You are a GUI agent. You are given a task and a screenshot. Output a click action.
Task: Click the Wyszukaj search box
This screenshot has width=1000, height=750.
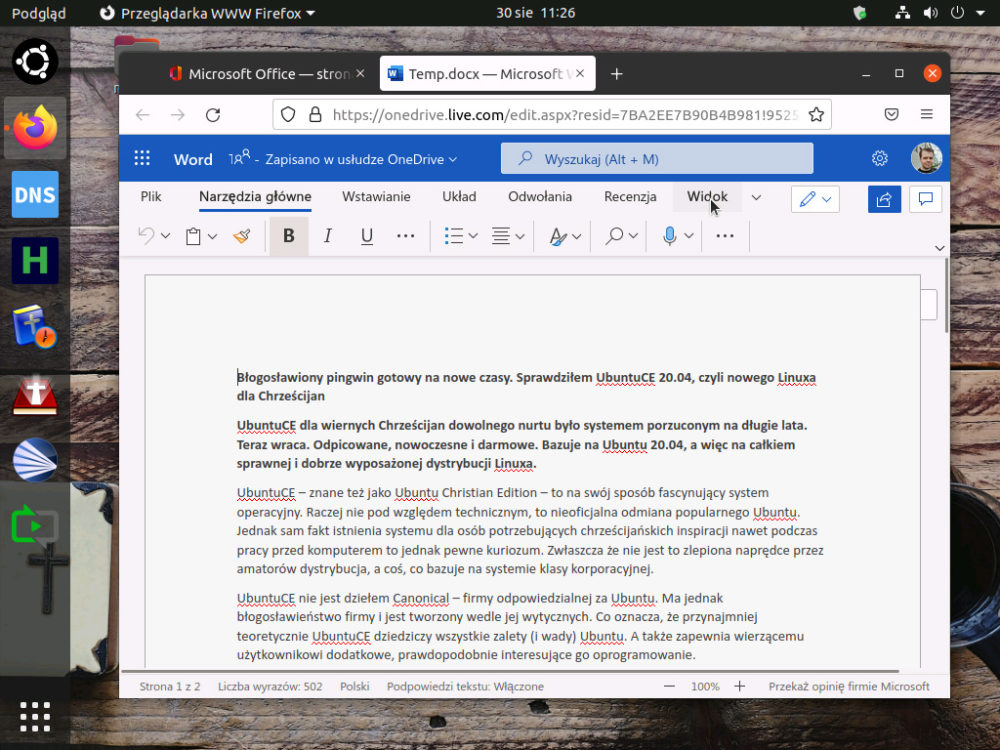click(657, 159)
